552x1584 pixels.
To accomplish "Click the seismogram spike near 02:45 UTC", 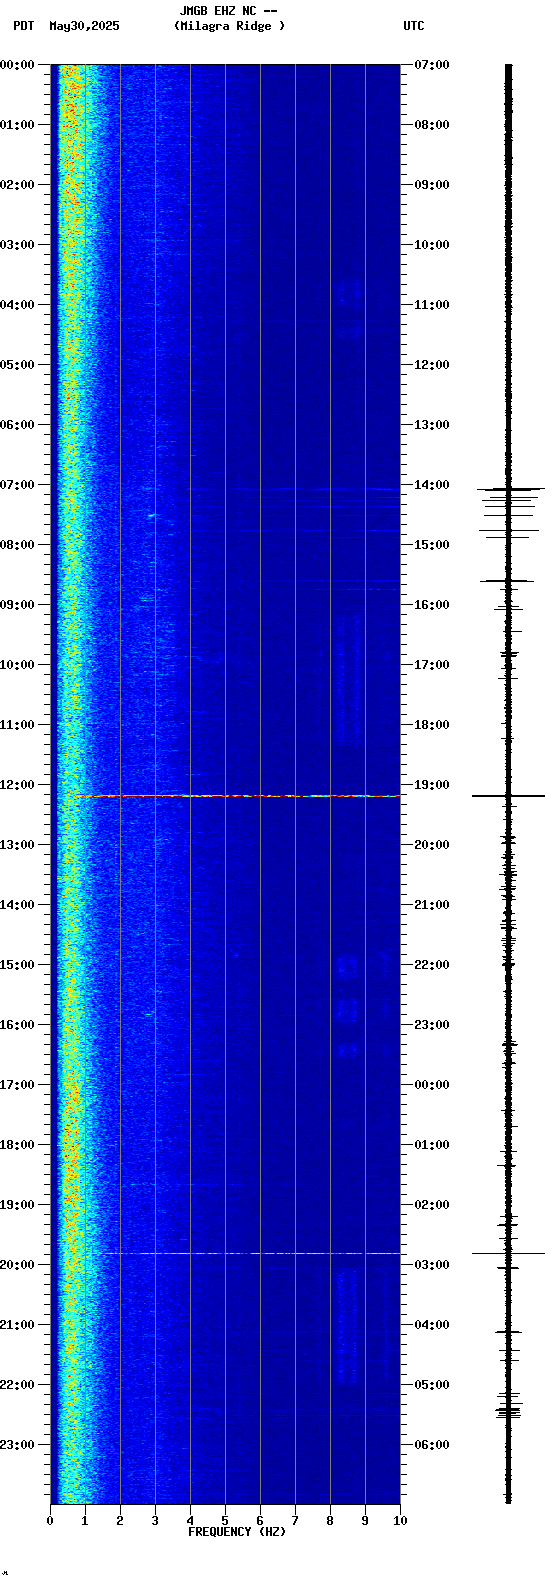I will 508,1253.
